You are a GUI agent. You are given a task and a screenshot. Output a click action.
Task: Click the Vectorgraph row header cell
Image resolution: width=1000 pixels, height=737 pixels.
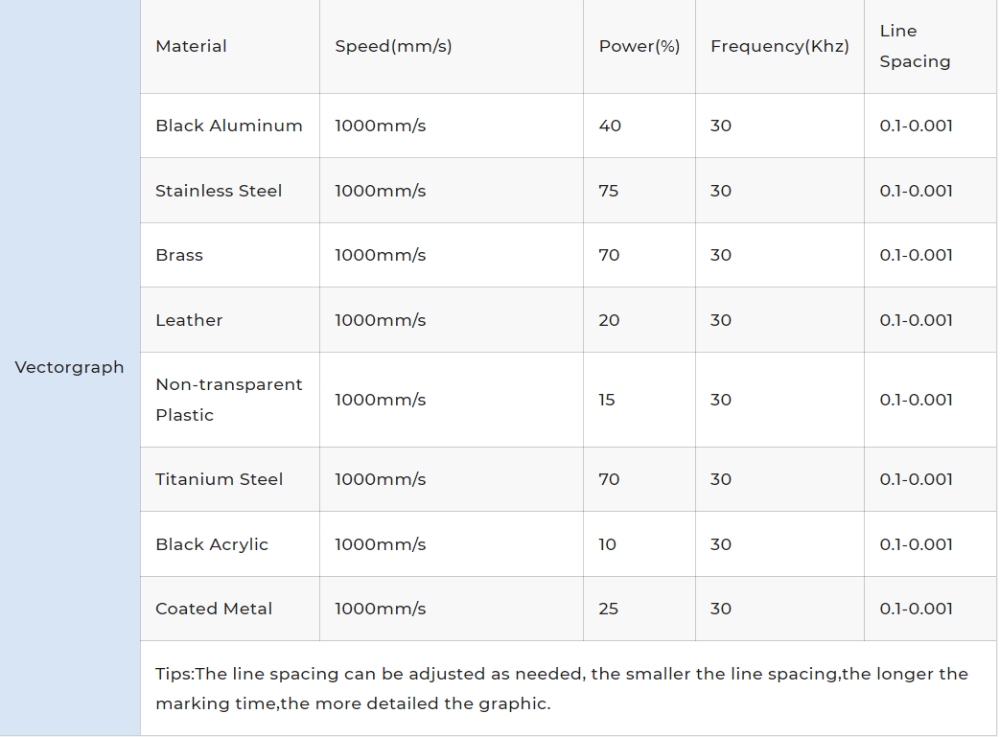(70, 367)
